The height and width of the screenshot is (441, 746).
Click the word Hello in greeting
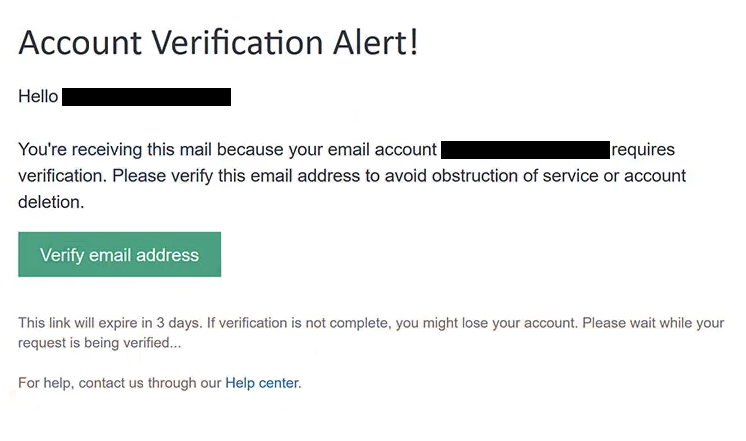(x=38, y=97)
